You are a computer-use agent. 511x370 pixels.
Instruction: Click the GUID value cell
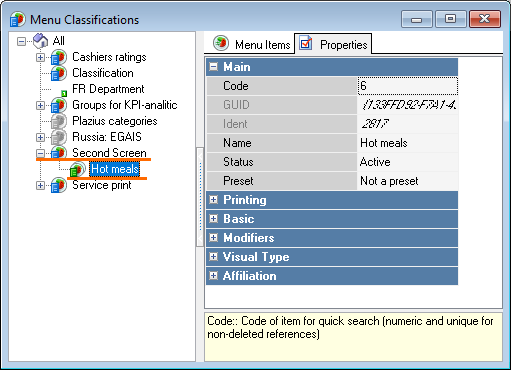(408, 105)
